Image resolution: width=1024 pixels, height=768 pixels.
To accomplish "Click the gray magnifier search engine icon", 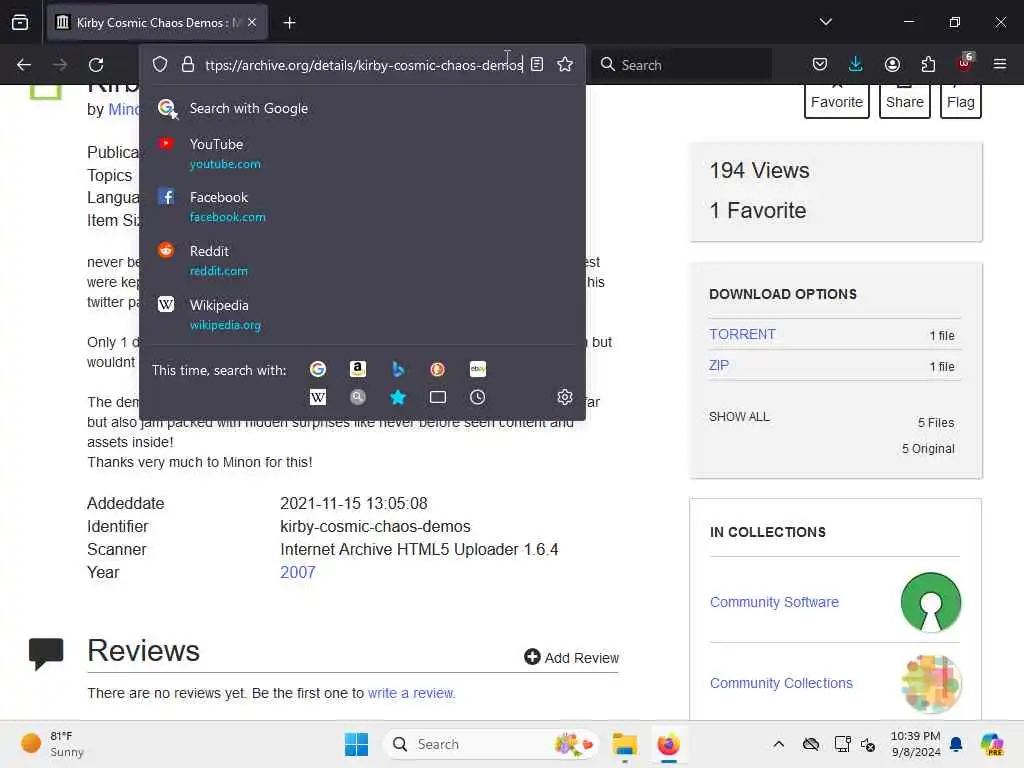I will coord(358,397).
